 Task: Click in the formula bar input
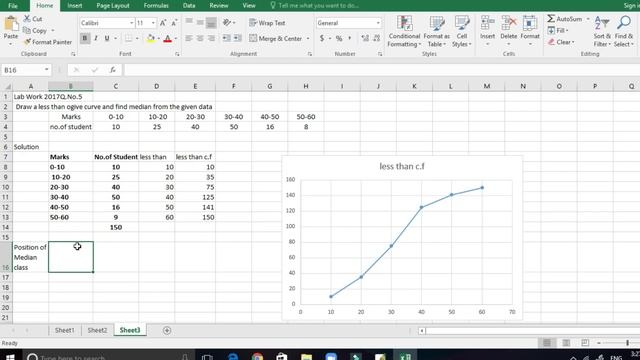point(382,70)
